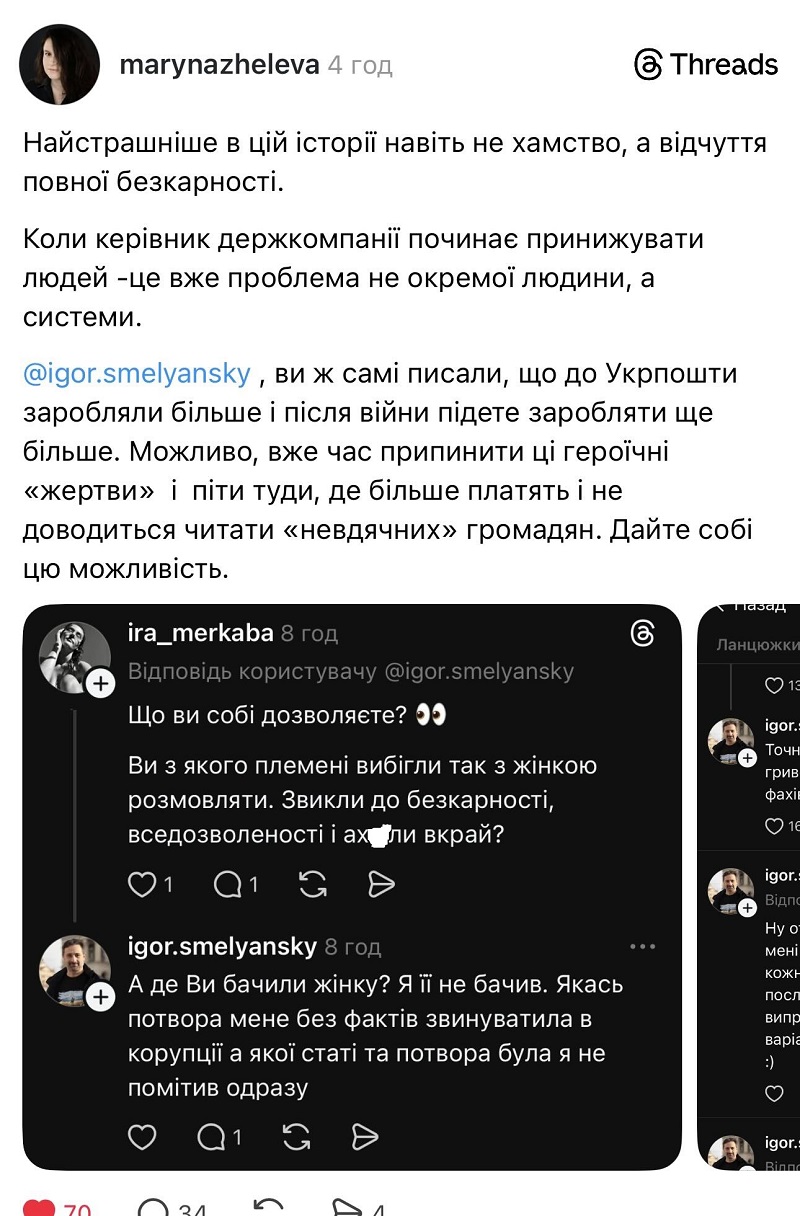
Task: Share ira_merkaba's reply via the send icon
Action: pyautogui.click(x=382, y=884)
